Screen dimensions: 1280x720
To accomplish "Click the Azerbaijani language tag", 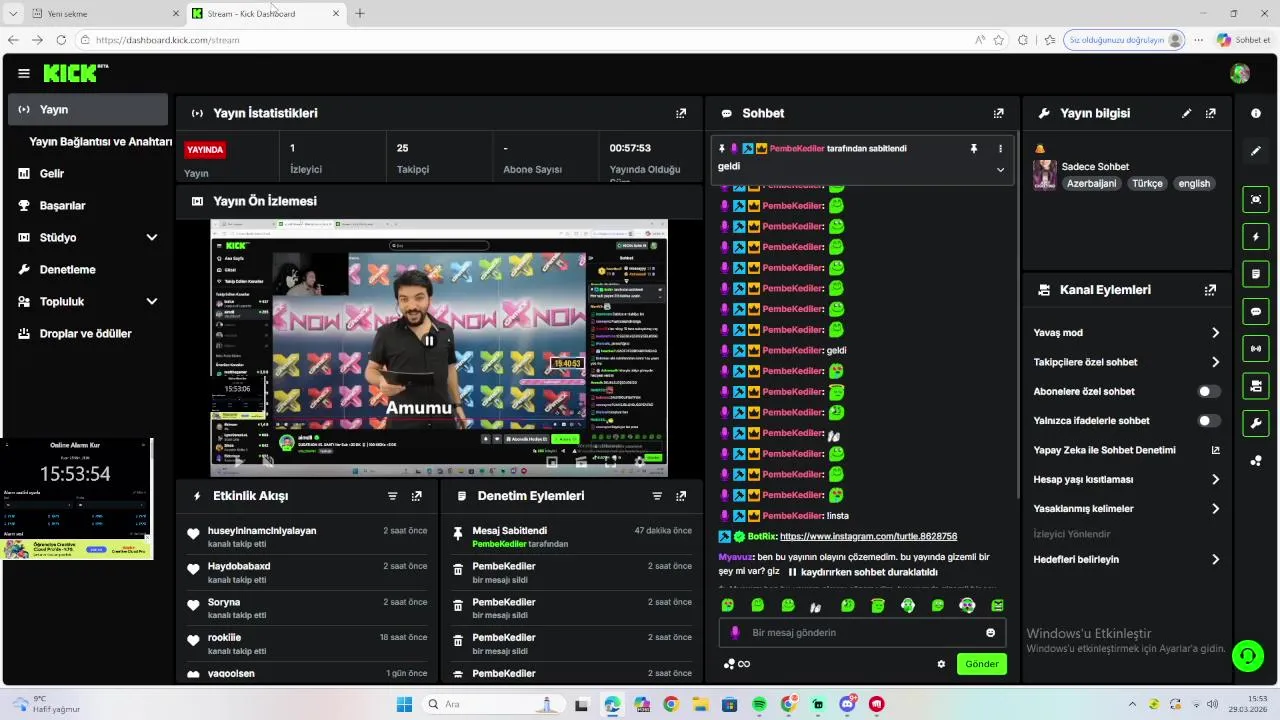I will point(1091,184).
